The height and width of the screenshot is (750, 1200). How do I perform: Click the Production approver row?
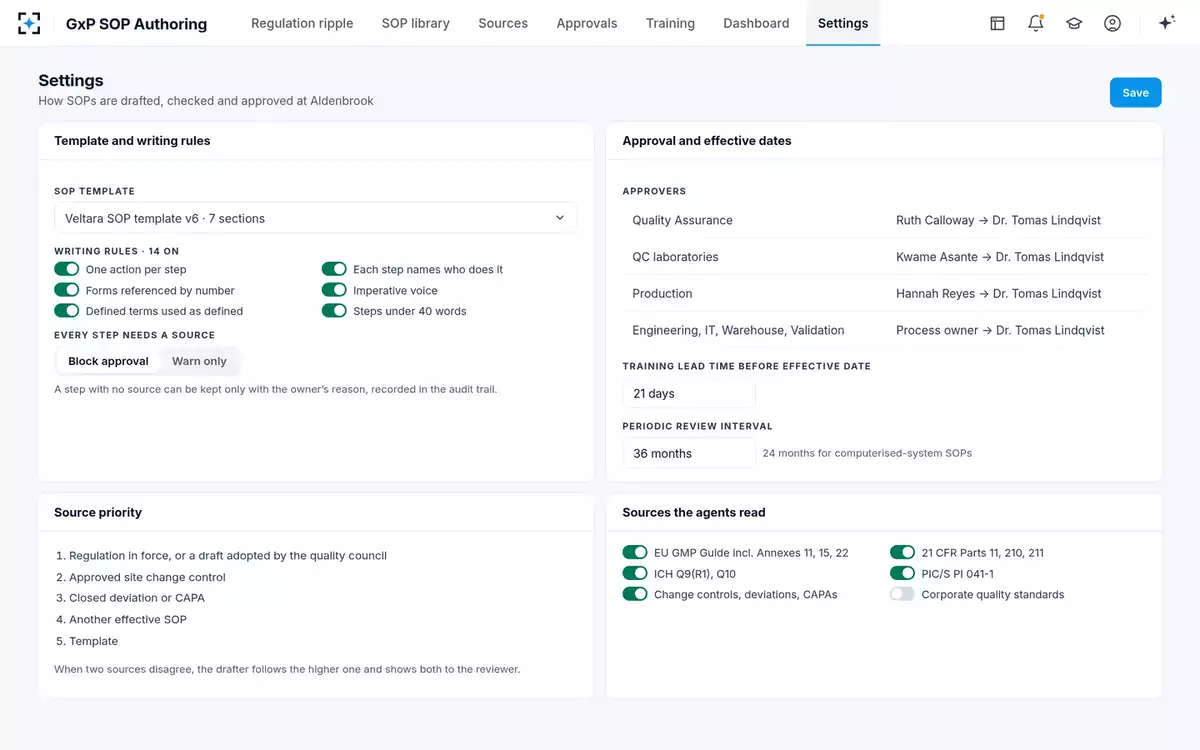(884, 293)
